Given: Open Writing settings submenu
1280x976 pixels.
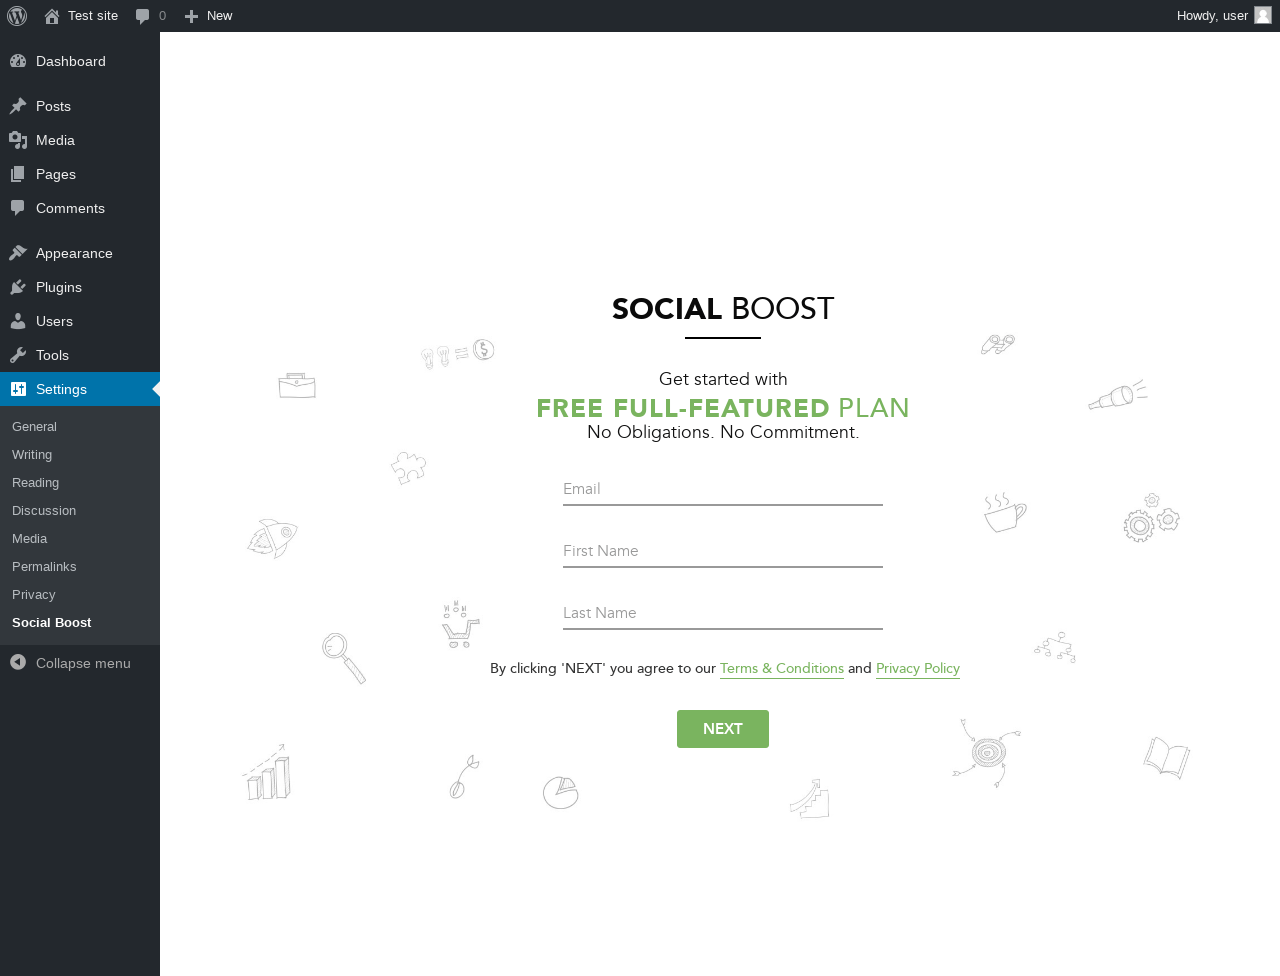Looking at the screenshot, I should click(32, 454).
